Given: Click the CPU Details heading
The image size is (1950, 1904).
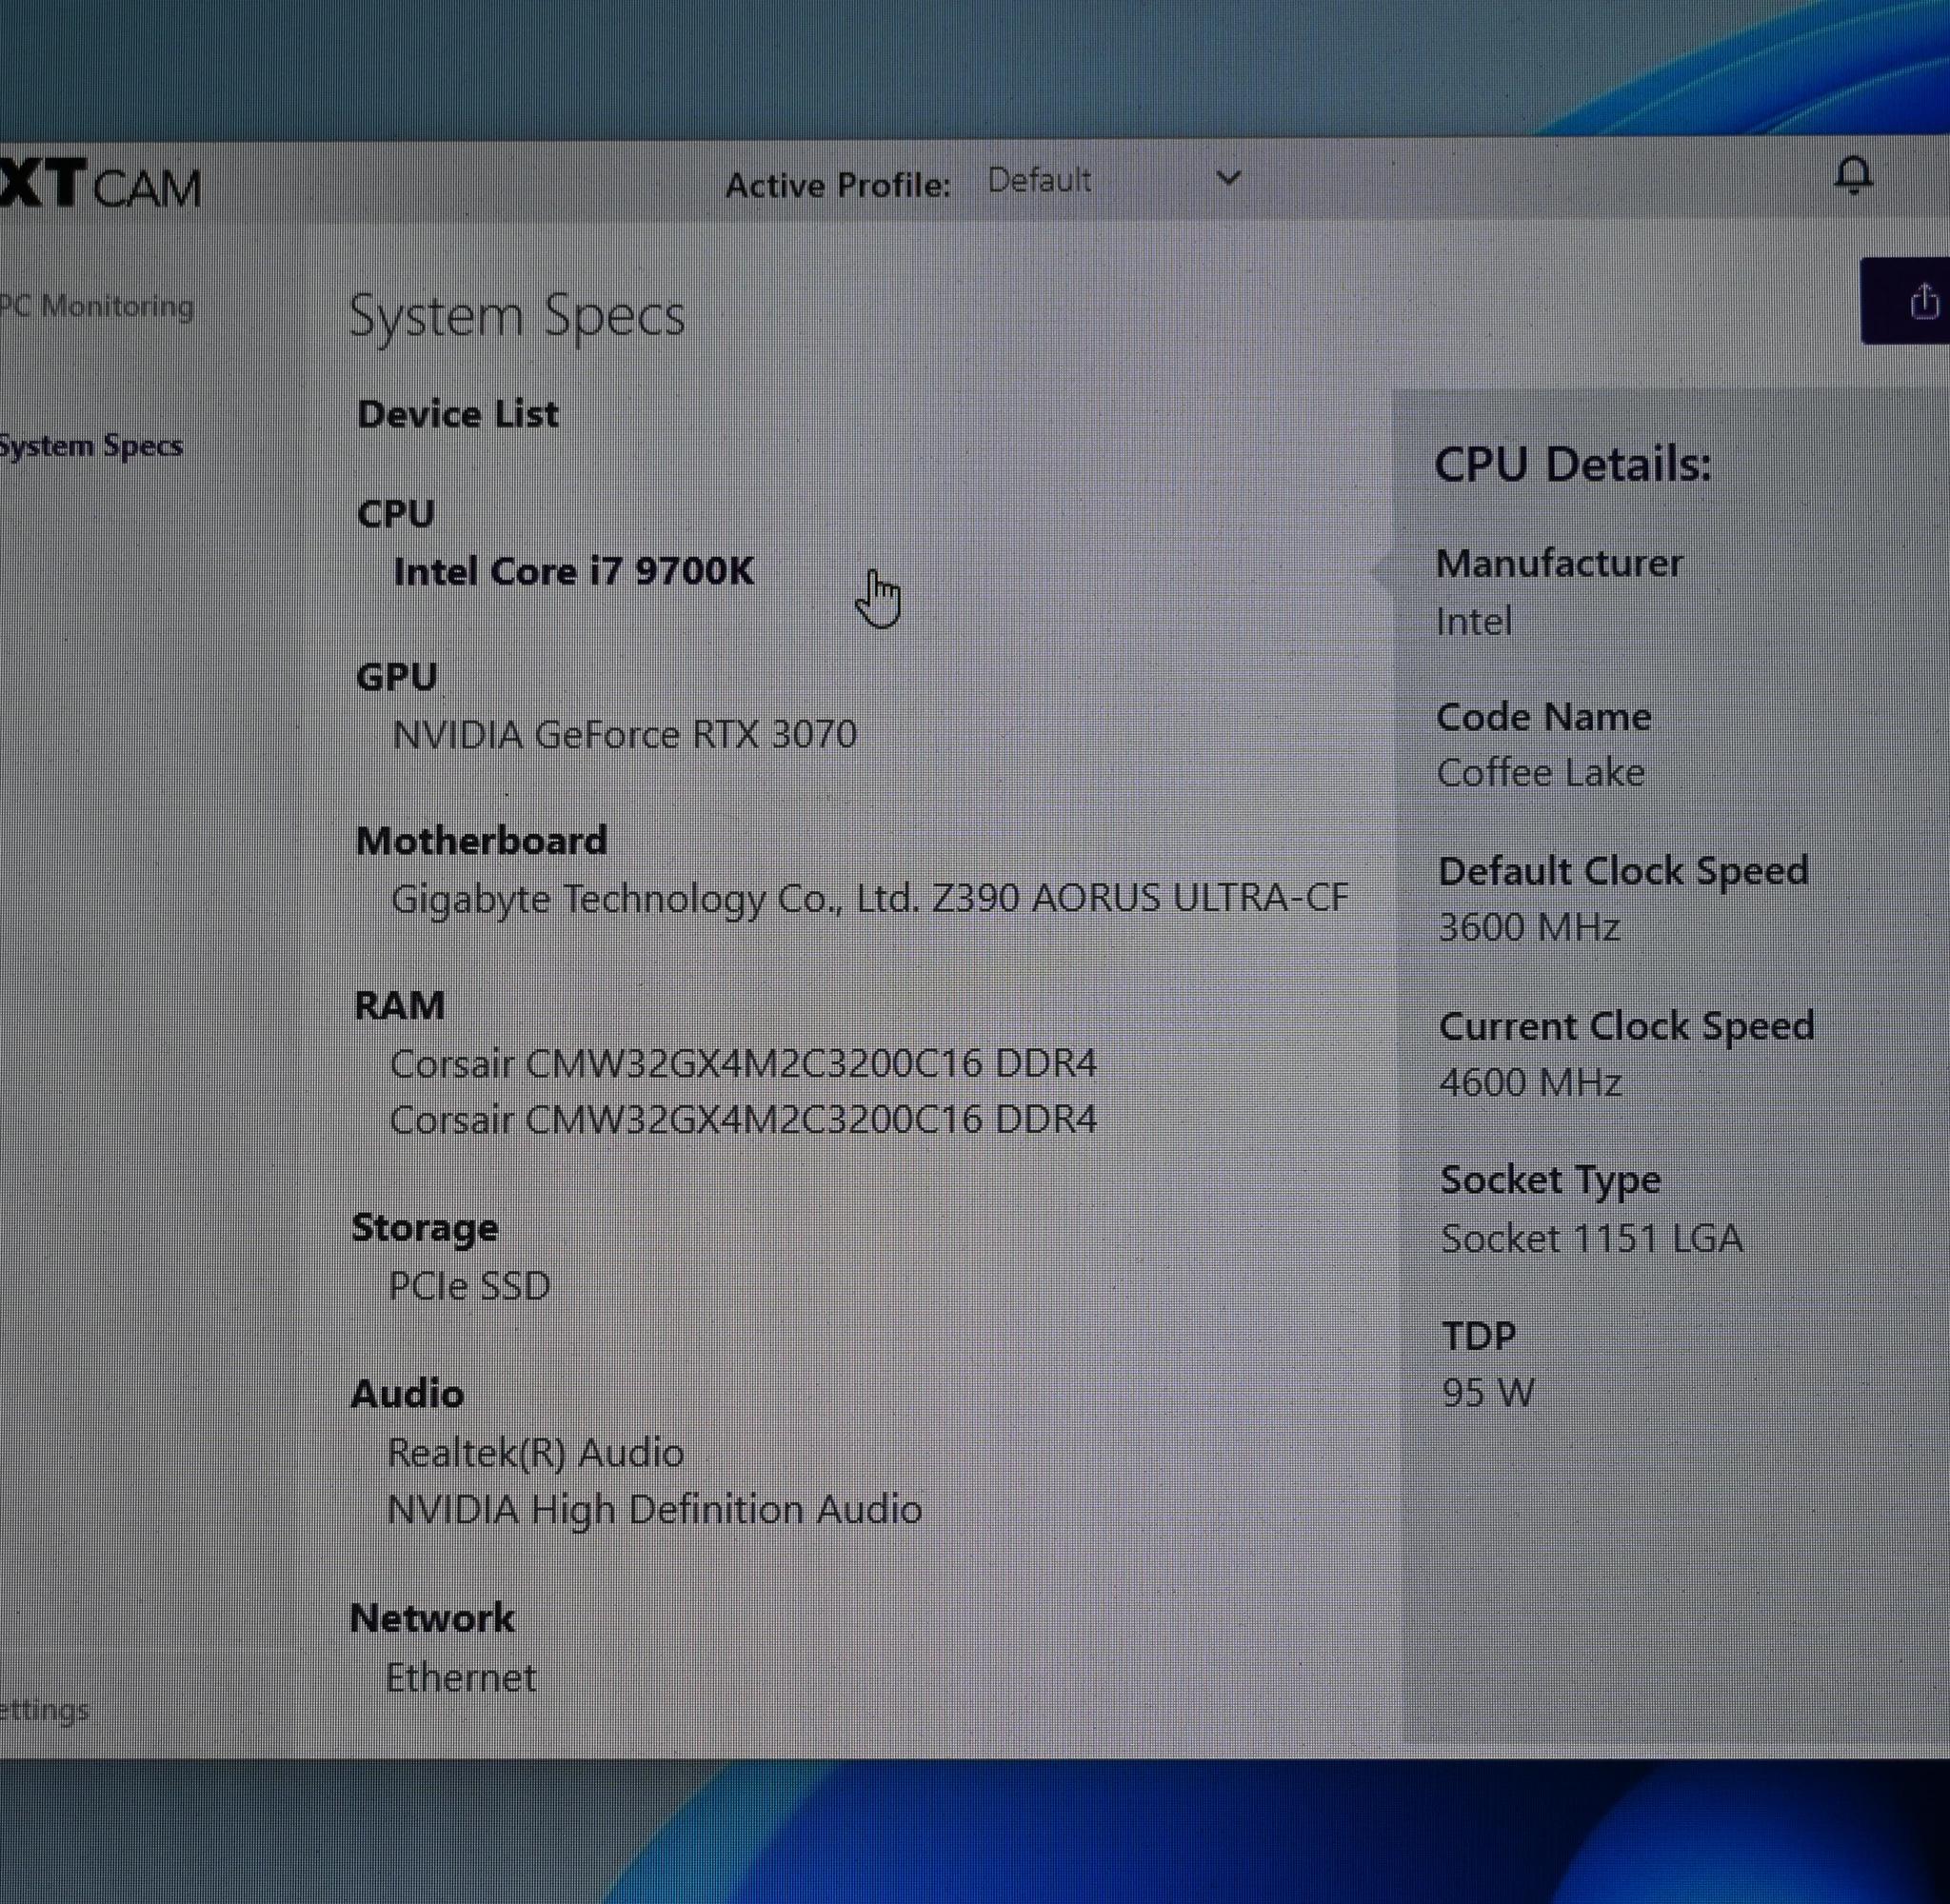Looking at the screenshot, I should point(1573,465).
